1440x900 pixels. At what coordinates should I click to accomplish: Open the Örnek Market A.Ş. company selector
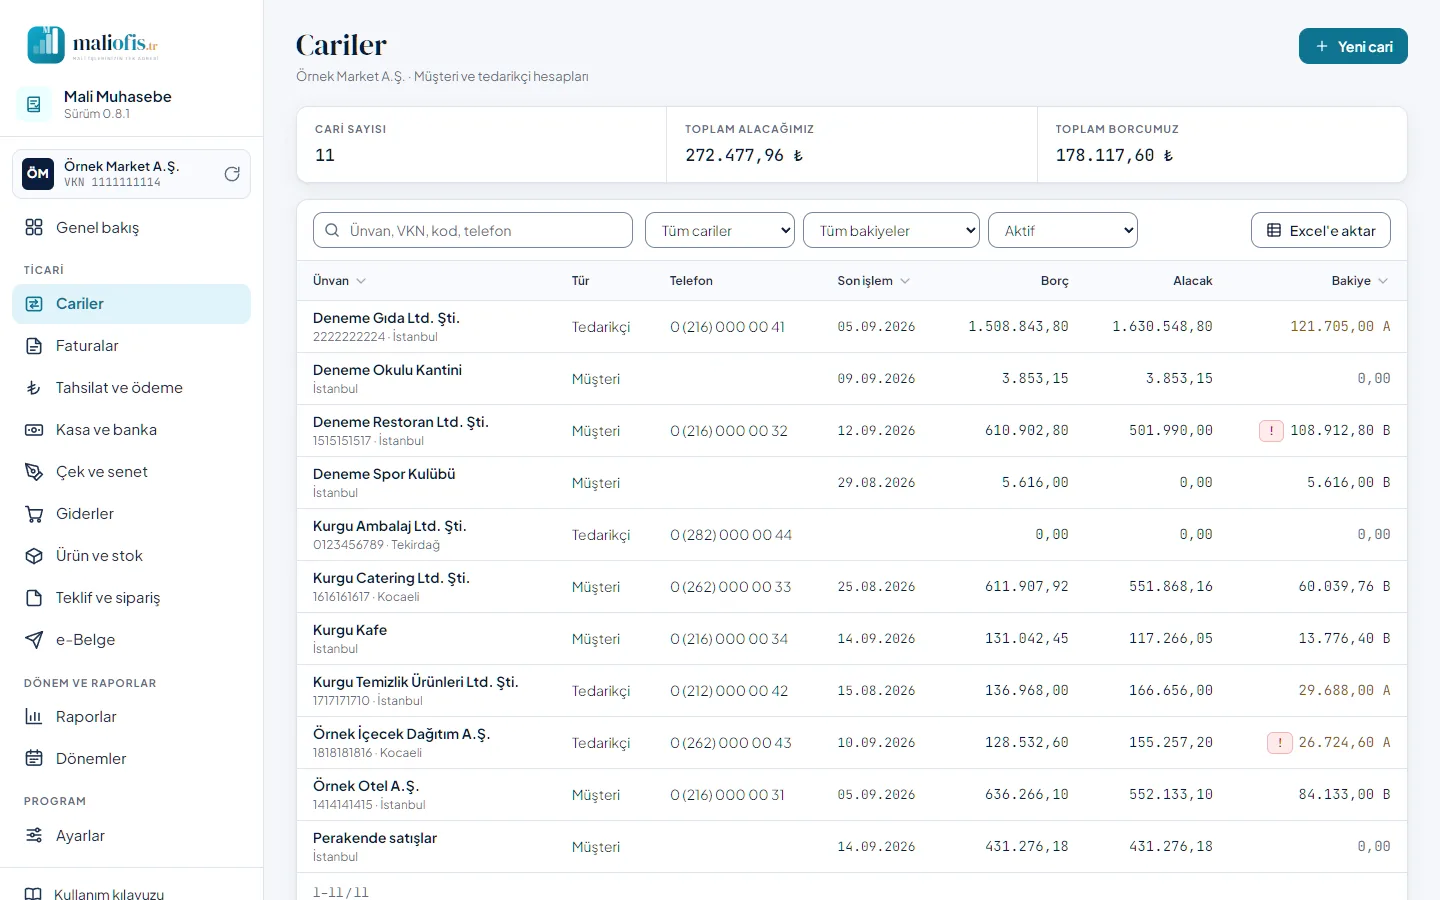pos(132,174)
